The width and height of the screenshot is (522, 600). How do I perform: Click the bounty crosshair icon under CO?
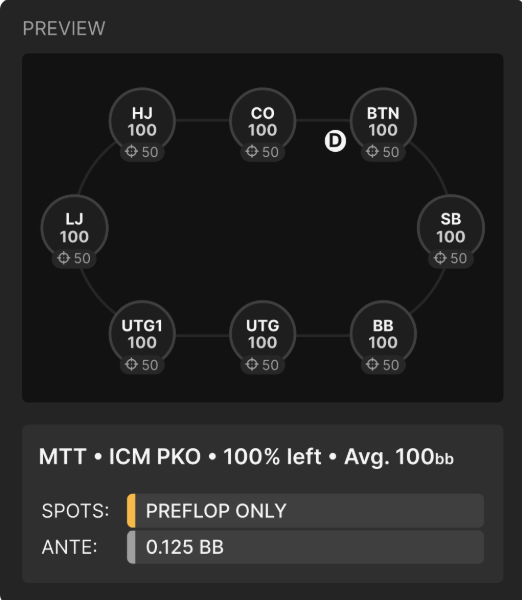[x=251, y=152]
